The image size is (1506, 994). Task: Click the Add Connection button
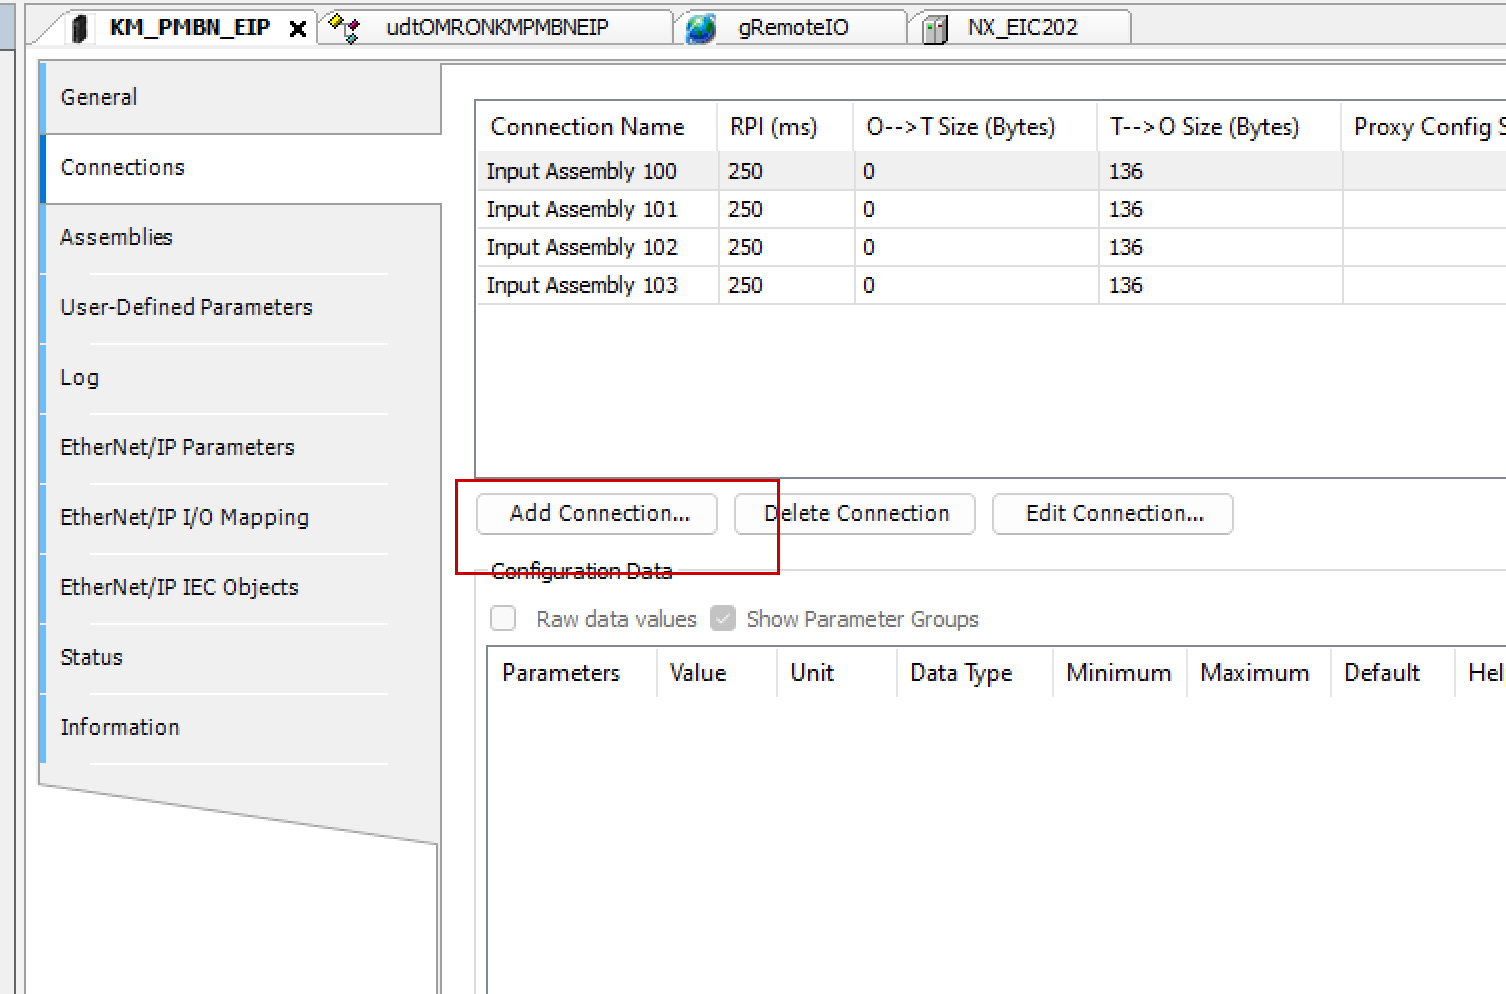point(598,513)
